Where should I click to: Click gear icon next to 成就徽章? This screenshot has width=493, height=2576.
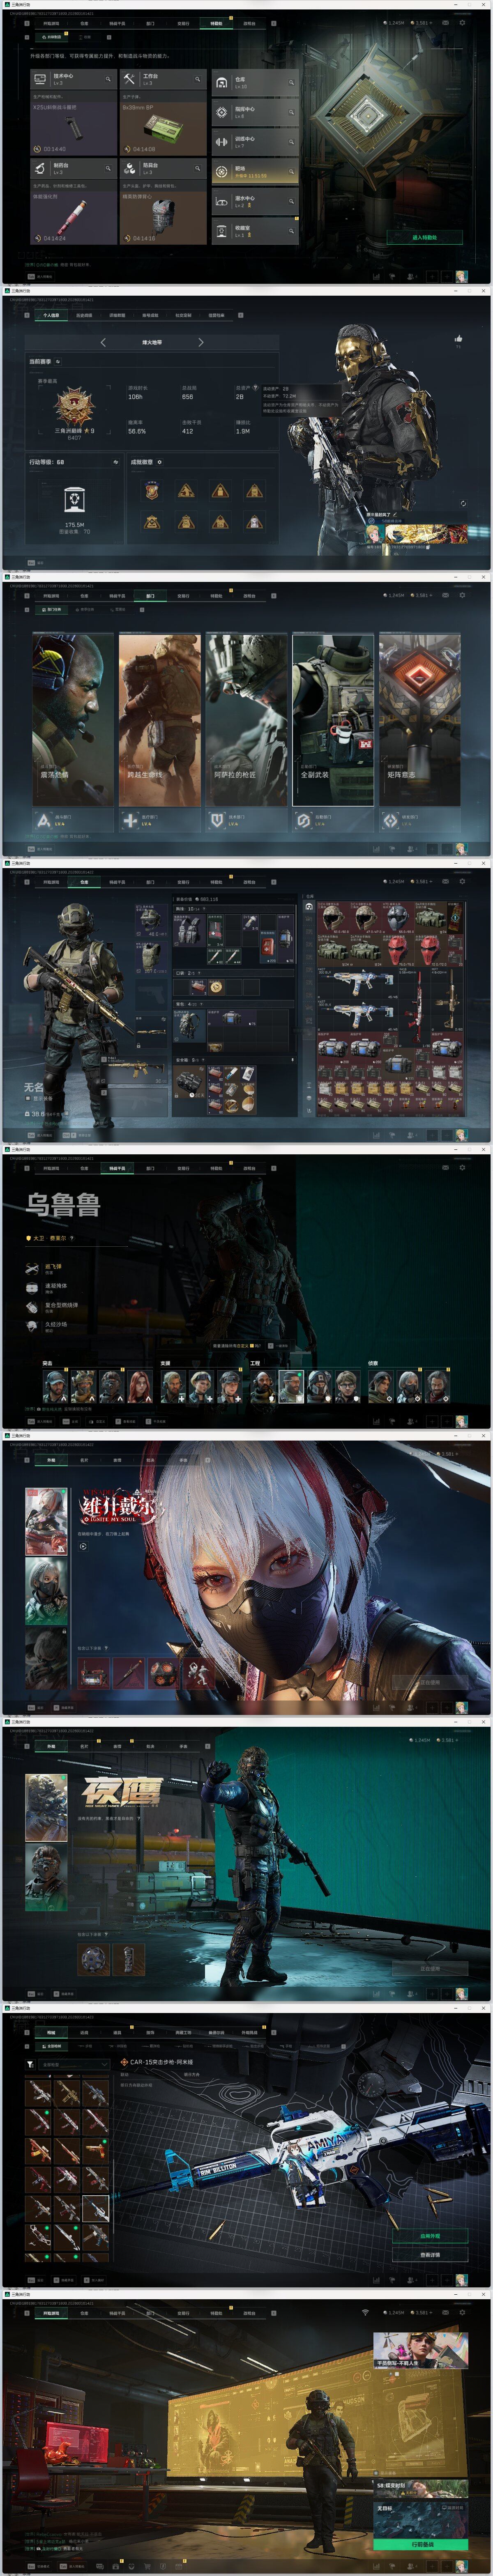[x=159, y=462]
